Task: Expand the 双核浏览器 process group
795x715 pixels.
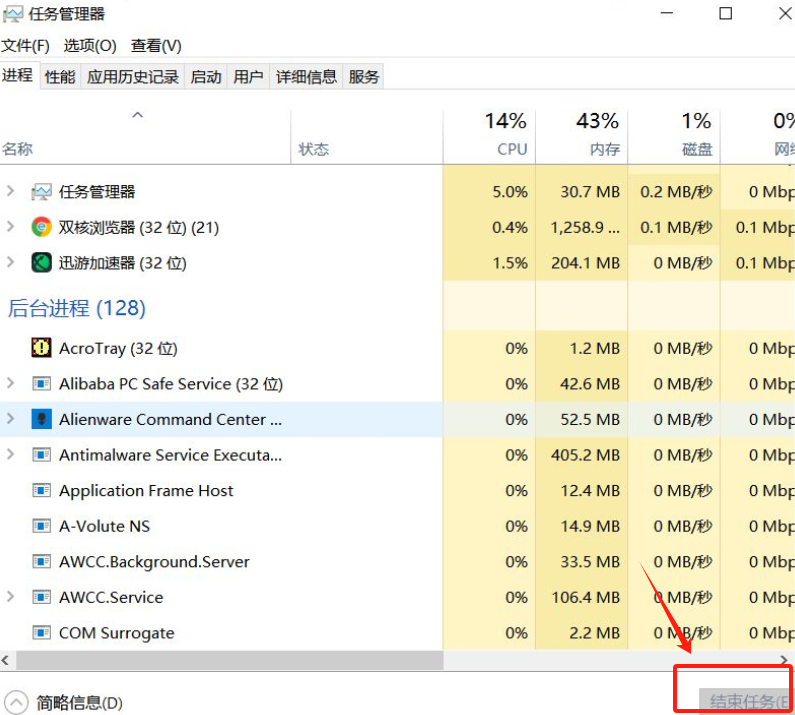Action: (10, 227)
